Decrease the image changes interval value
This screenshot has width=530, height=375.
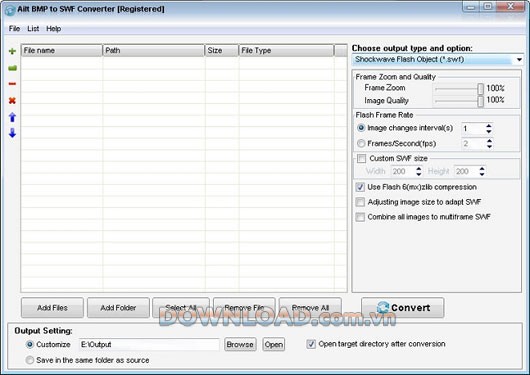coord(489,131)
